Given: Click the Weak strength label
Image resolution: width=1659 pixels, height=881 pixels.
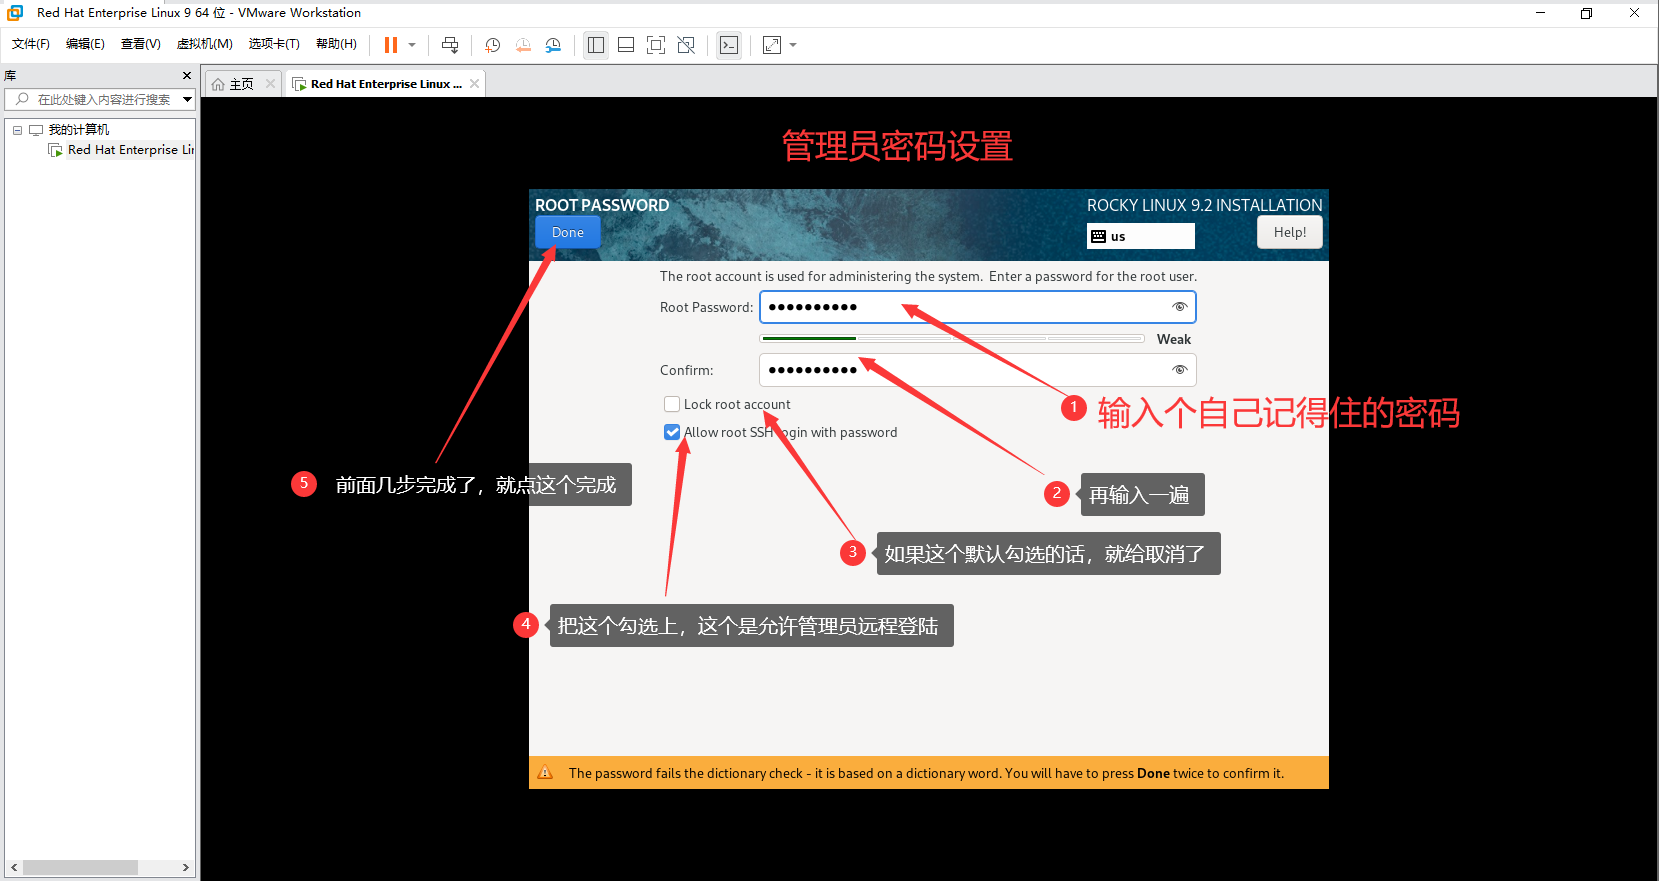Looking at the screenshot, I should coord(1174,340).
